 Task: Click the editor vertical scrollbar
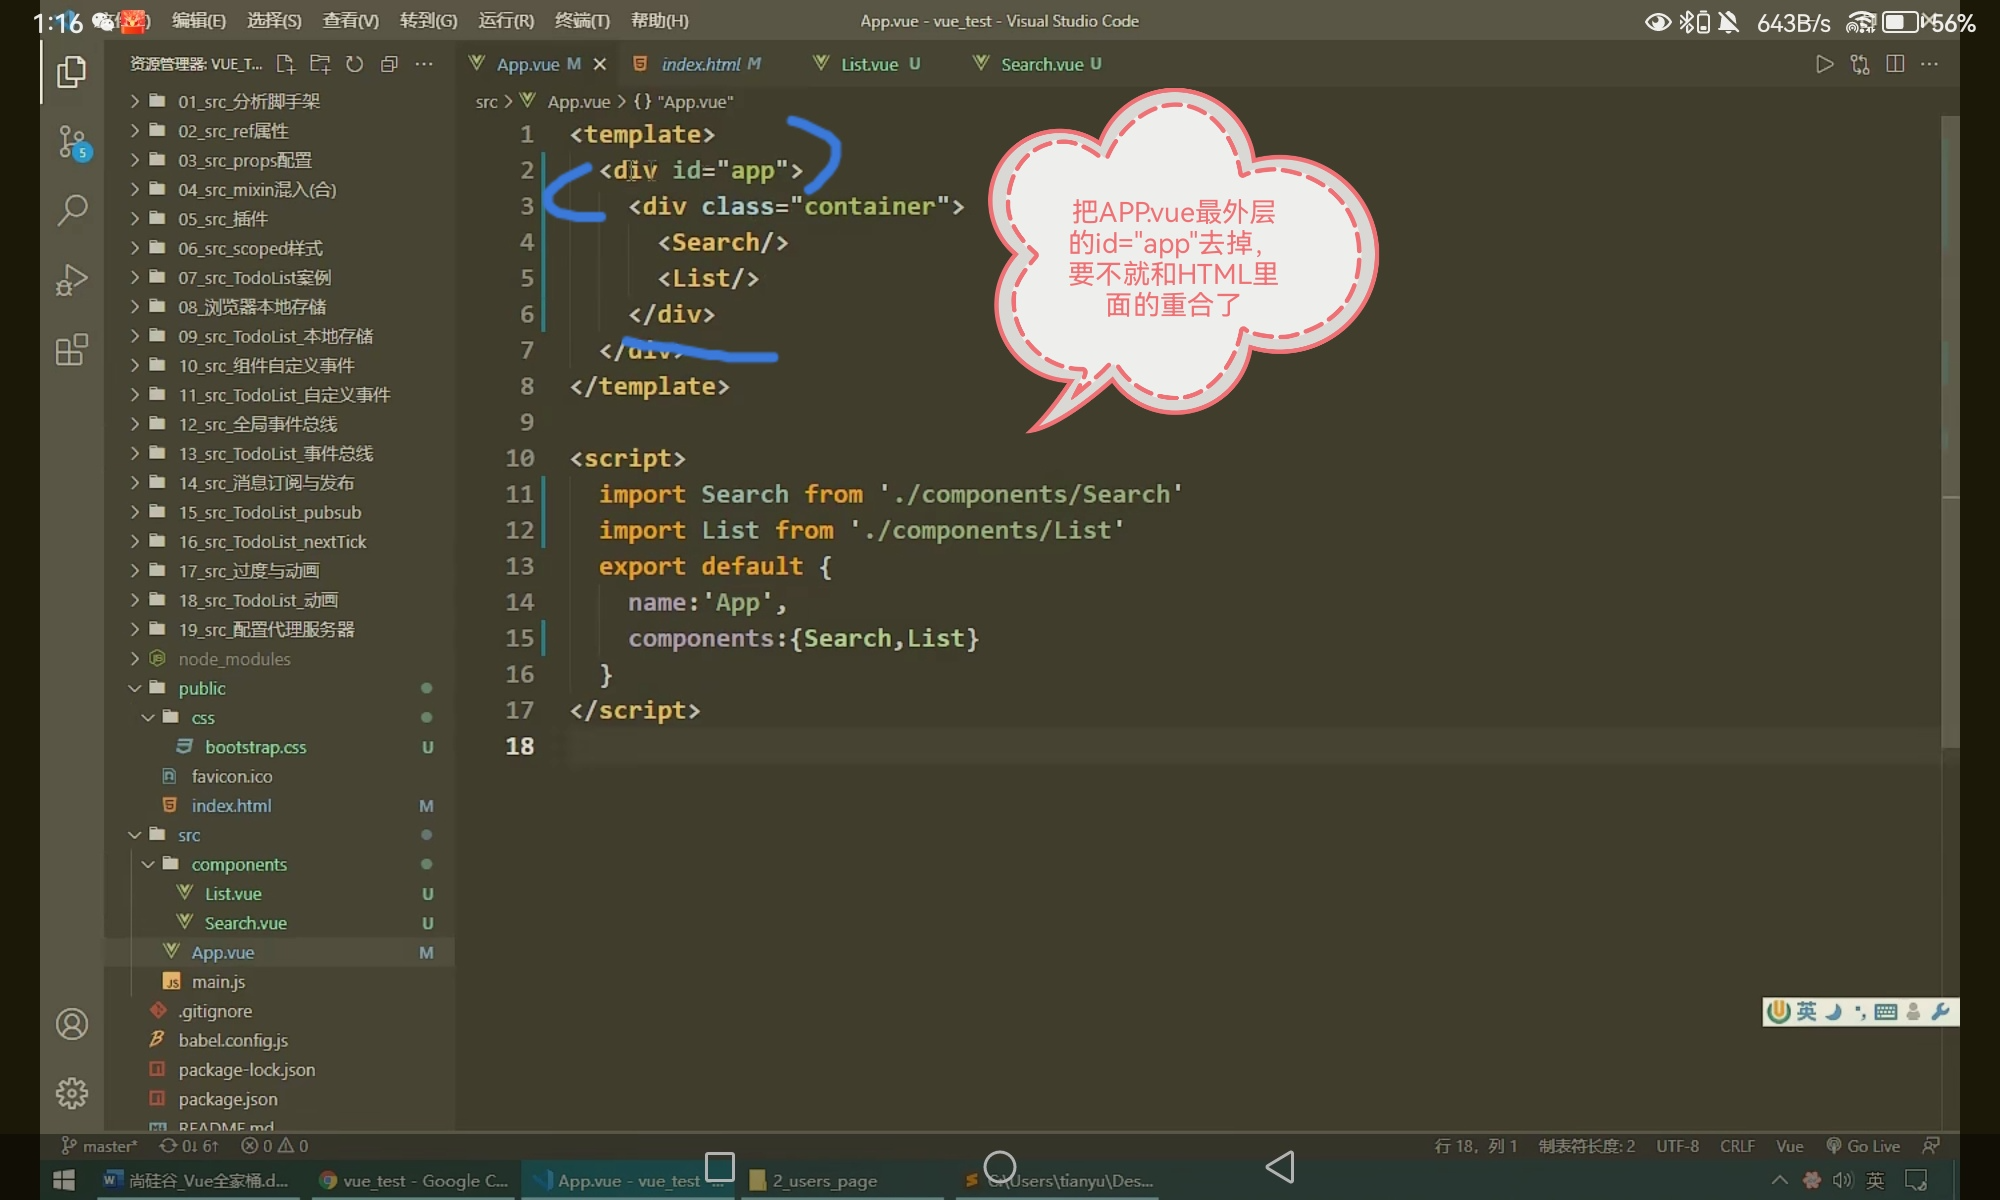click(1949, 430)
